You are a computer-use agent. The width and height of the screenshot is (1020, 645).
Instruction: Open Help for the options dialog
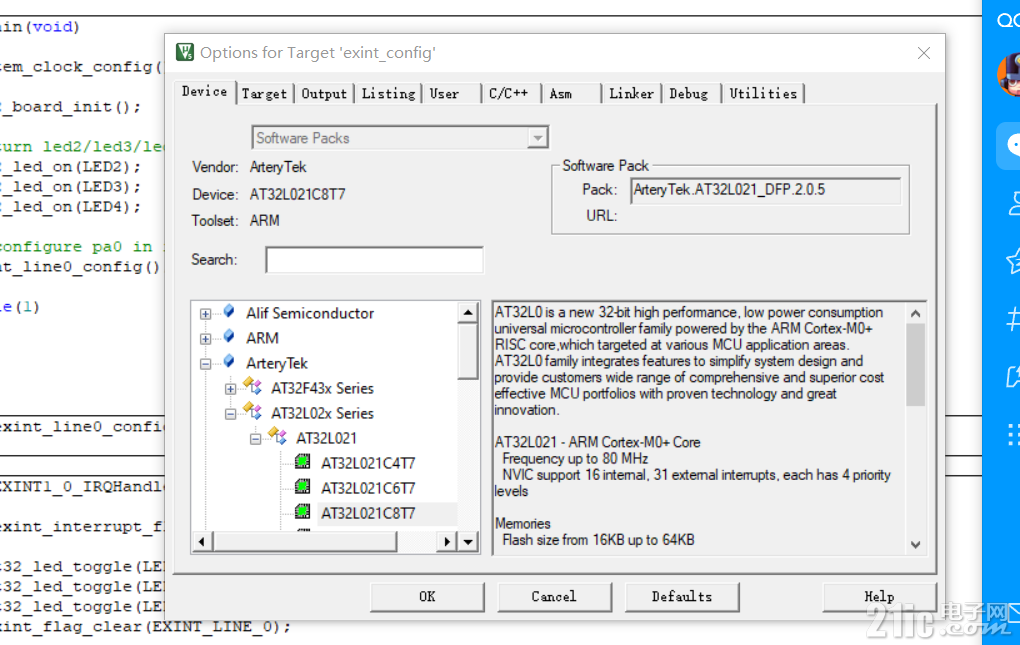pos(879,596)
